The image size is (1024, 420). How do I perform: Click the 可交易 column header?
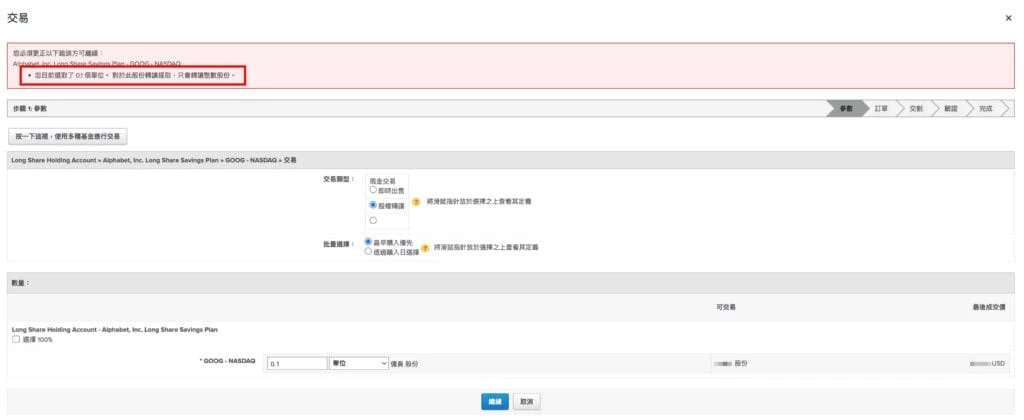pos(726,307)
